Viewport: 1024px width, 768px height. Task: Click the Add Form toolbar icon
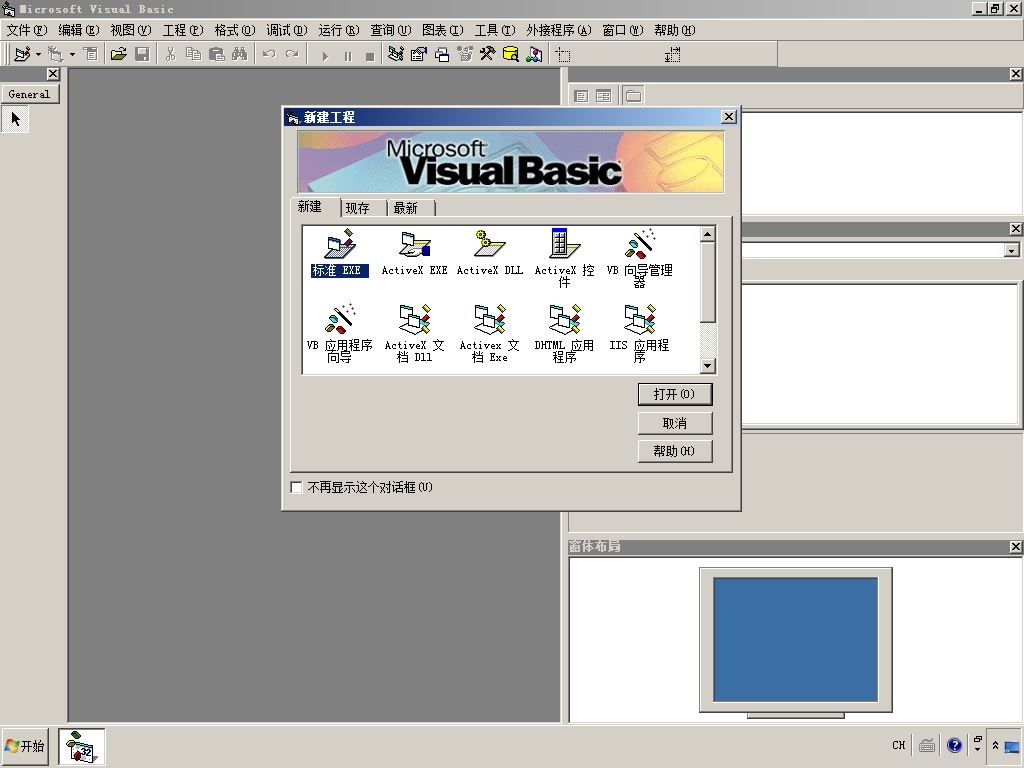point(56,54)
